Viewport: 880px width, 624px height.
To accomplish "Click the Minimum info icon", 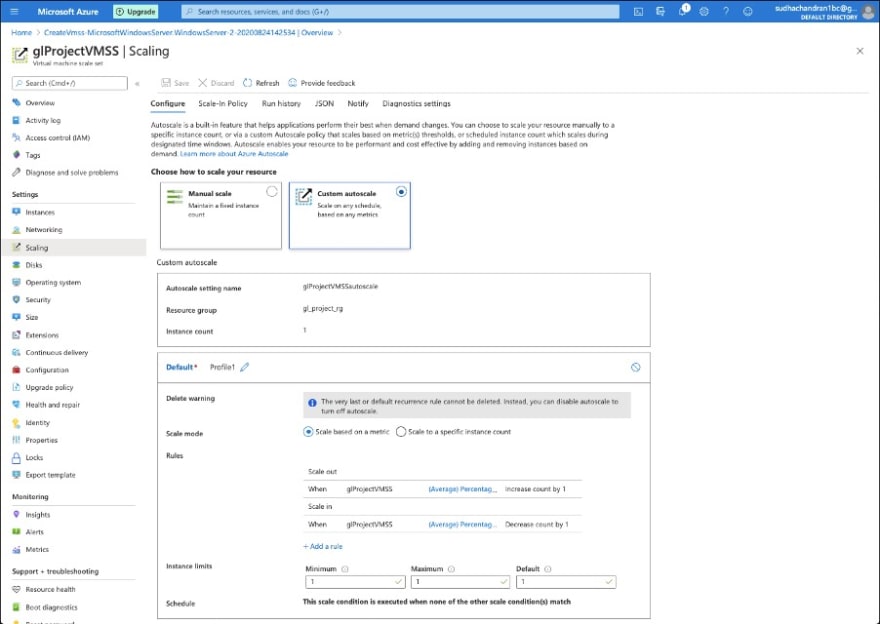I will click(345, 569).
